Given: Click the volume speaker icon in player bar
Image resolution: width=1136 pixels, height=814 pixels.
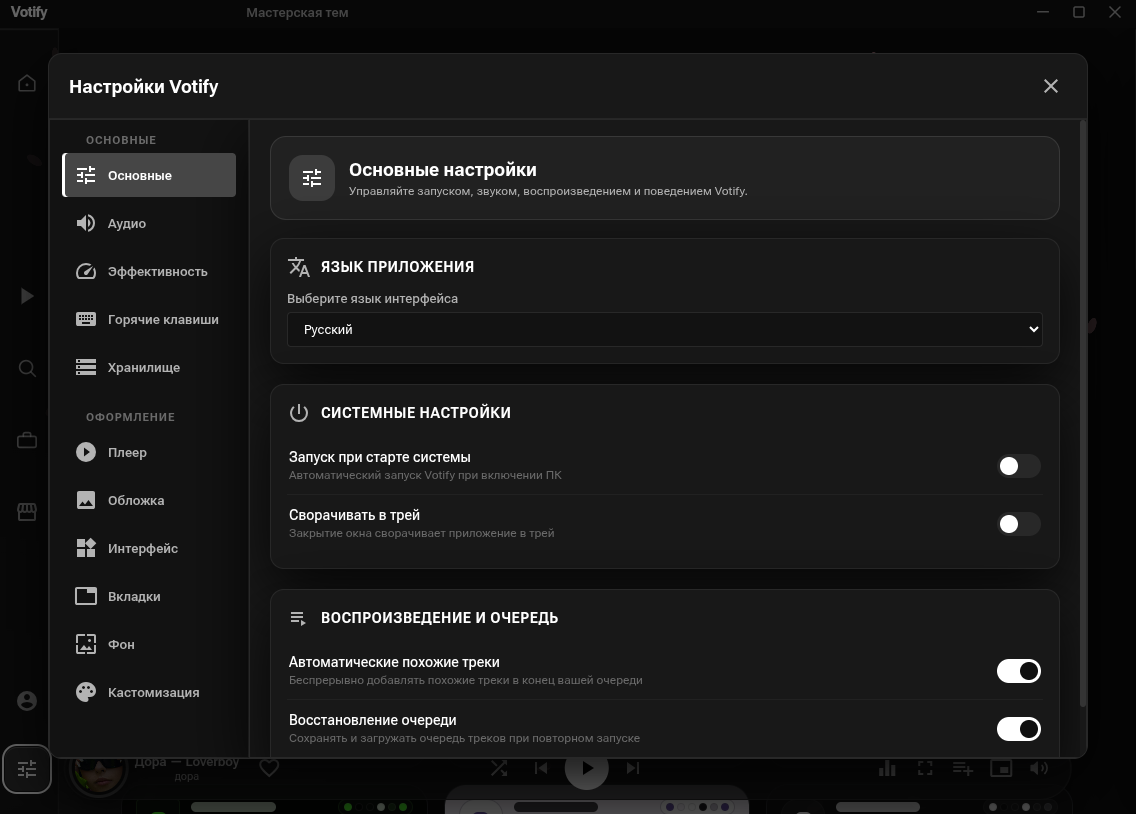Looking at the screenshot, I should (x=1039, y=768).
